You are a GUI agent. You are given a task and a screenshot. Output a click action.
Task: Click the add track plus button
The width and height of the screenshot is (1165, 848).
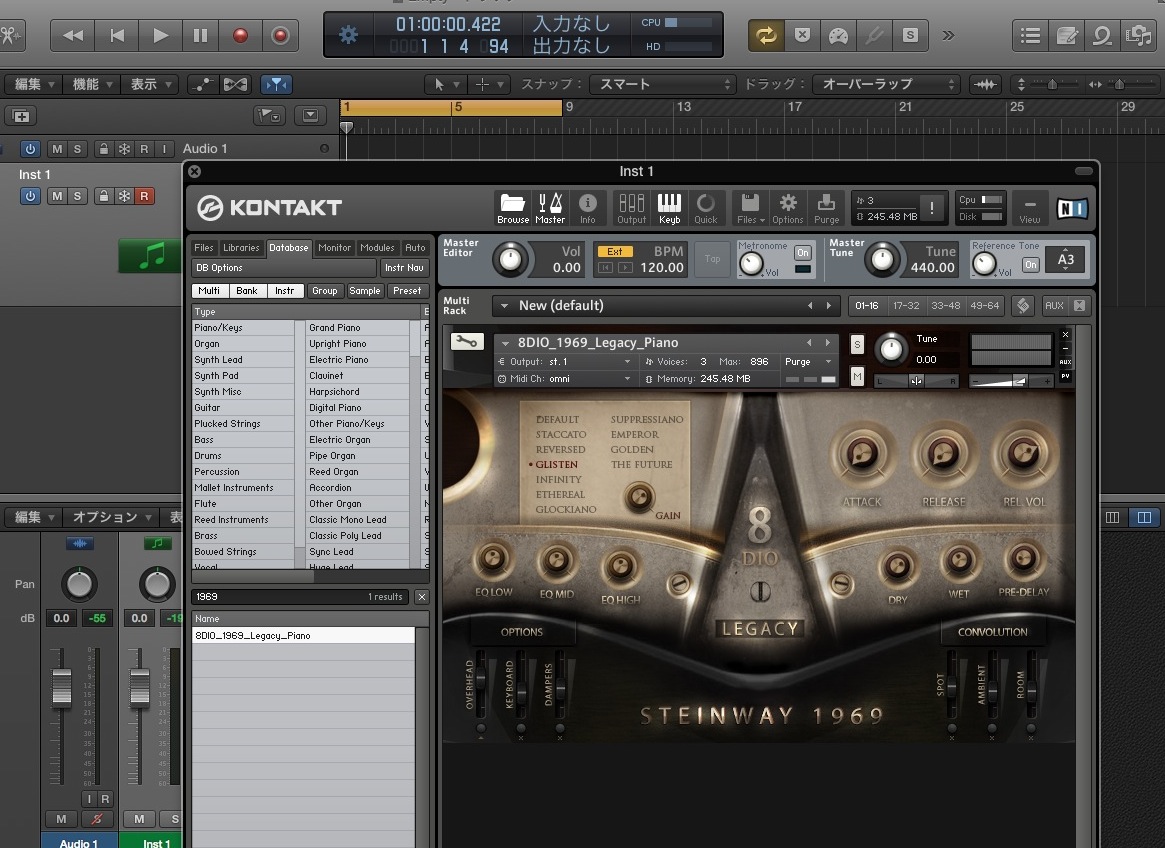[x=21, y=116]
